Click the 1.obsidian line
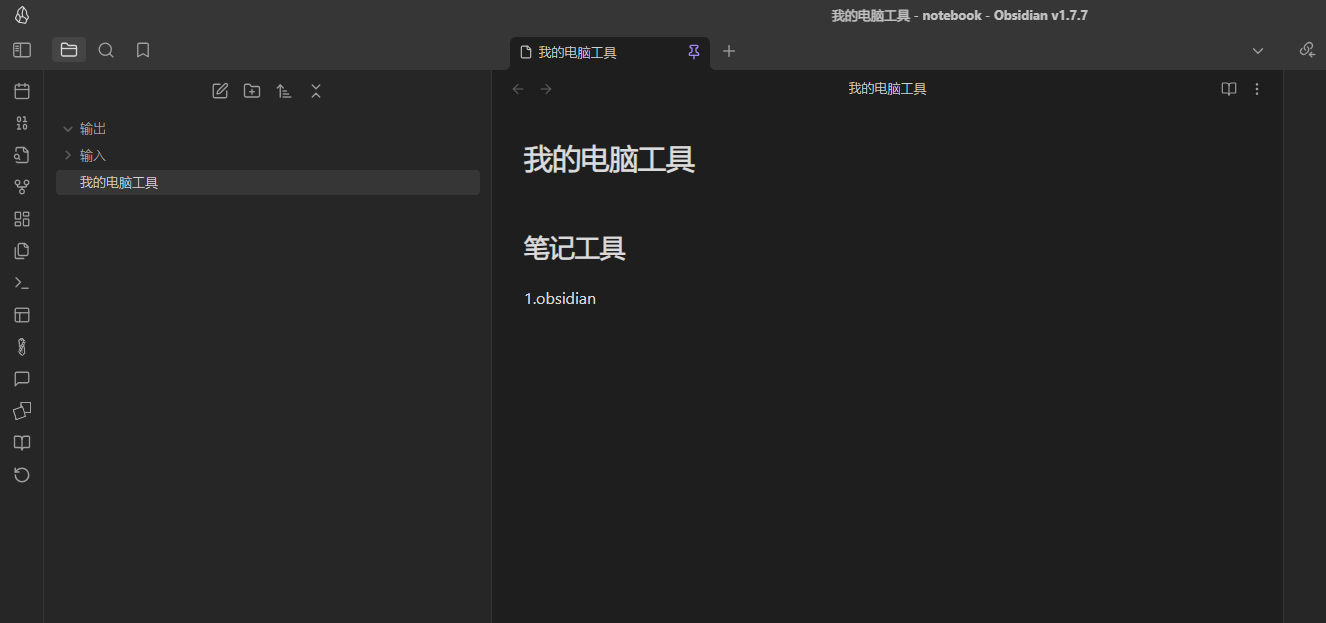The image size is (1326, 623). point(560,299)
